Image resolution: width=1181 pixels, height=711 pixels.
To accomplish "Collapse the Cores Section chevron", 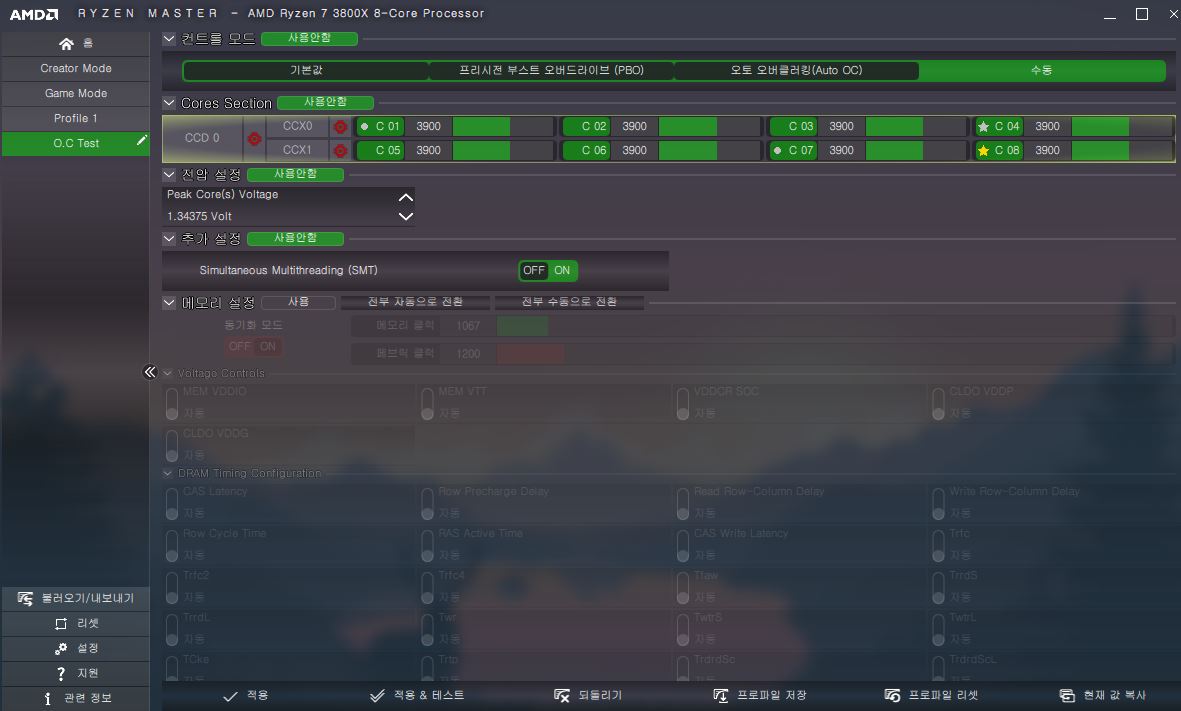I will tap(169, 102).
